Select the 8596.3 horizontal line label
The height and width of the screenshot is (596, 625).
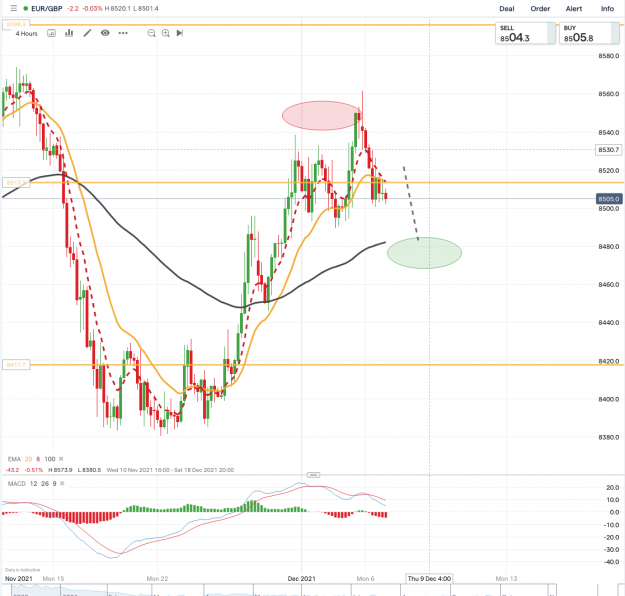click(x=16, y=24)
